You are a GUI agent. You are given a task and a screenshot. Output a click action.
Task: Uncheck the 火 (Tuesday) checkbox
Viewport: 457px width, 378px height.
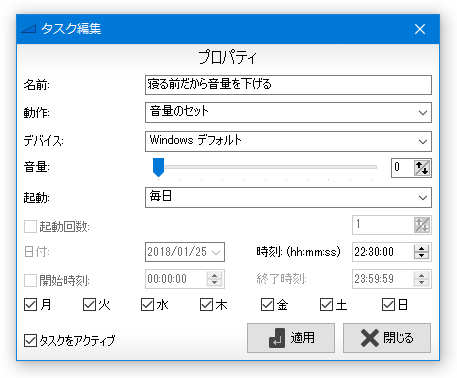[89, 305]
